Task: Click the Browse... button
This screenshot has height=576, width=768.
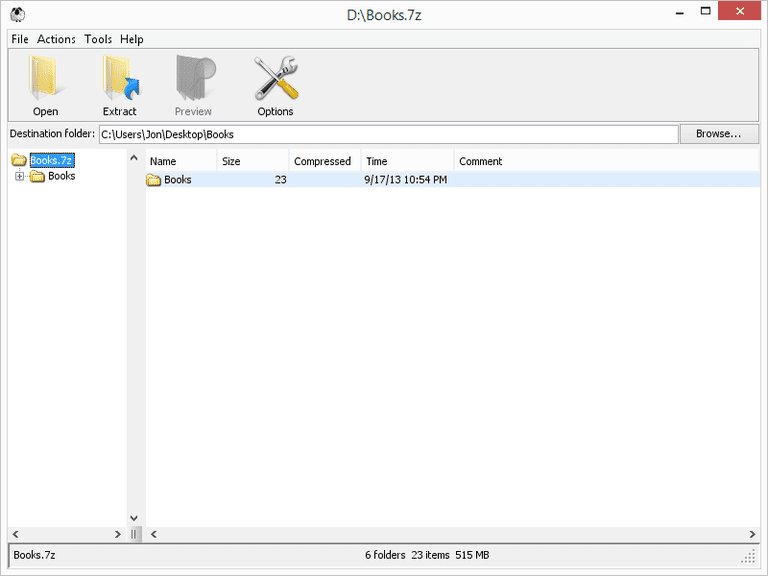Action: (719, 134)
